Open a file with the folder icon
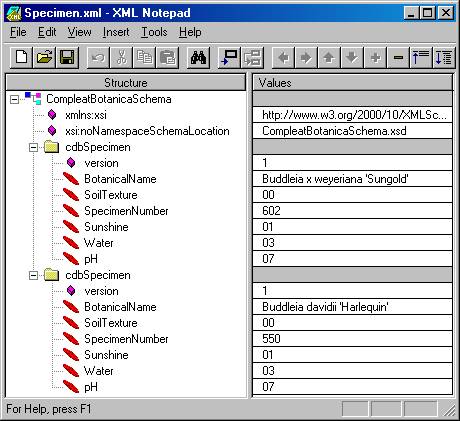The width and height of the screenshot is (460, 421). 44,58
